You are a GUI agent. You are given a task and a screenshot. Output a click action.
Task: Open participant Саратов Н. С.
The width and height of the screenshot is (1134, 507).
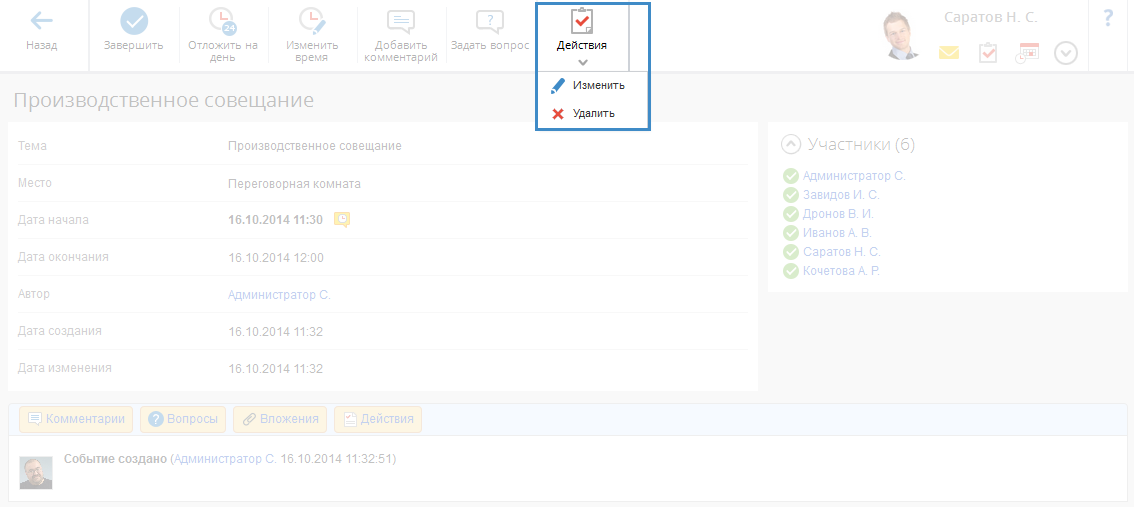pos(842,252)
